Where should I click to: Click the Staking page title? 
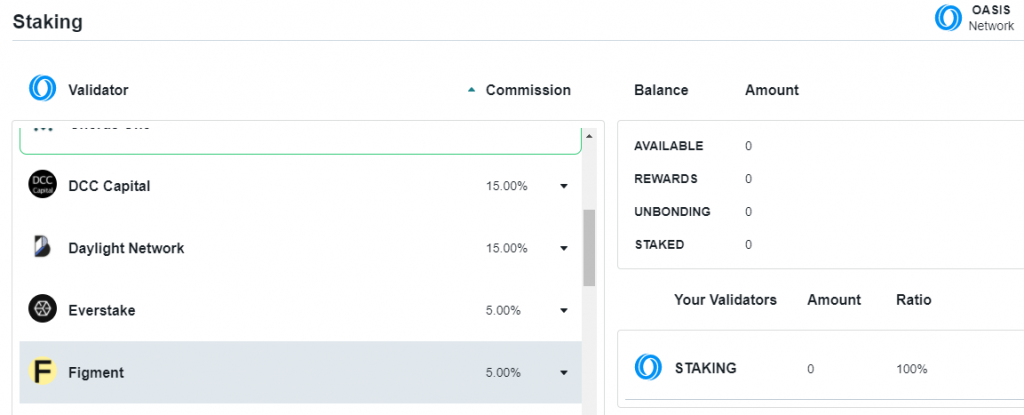coord(48,22)
